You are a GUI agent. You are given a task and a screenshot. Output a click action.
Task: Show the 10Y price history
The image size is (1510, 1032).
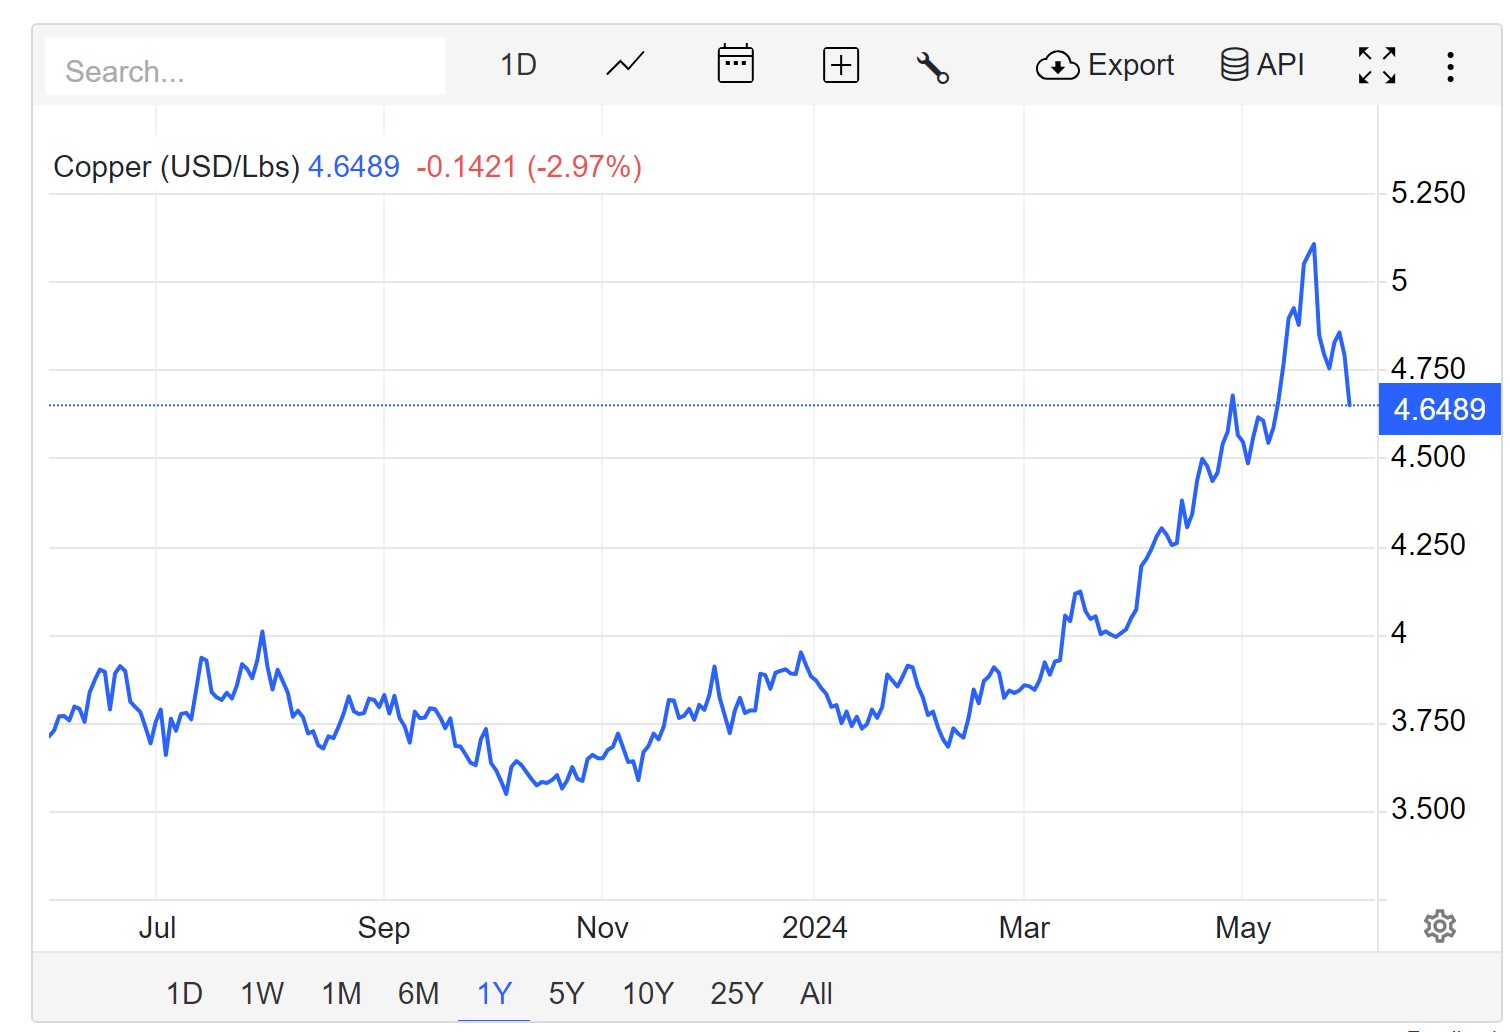(648, 993)
